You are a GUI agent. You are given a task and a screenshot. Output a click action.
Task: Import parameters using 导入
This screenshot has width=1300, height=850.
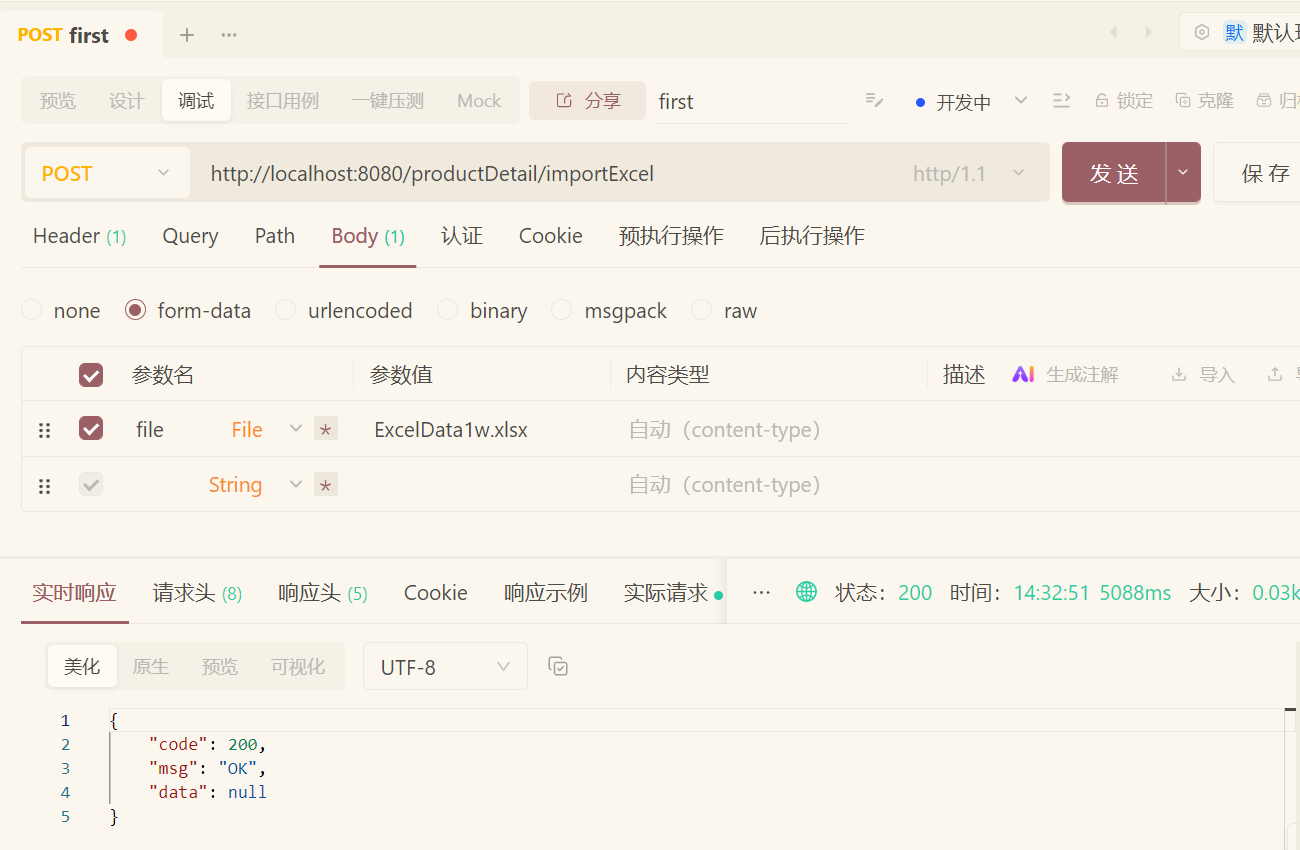click(1203, 375)
